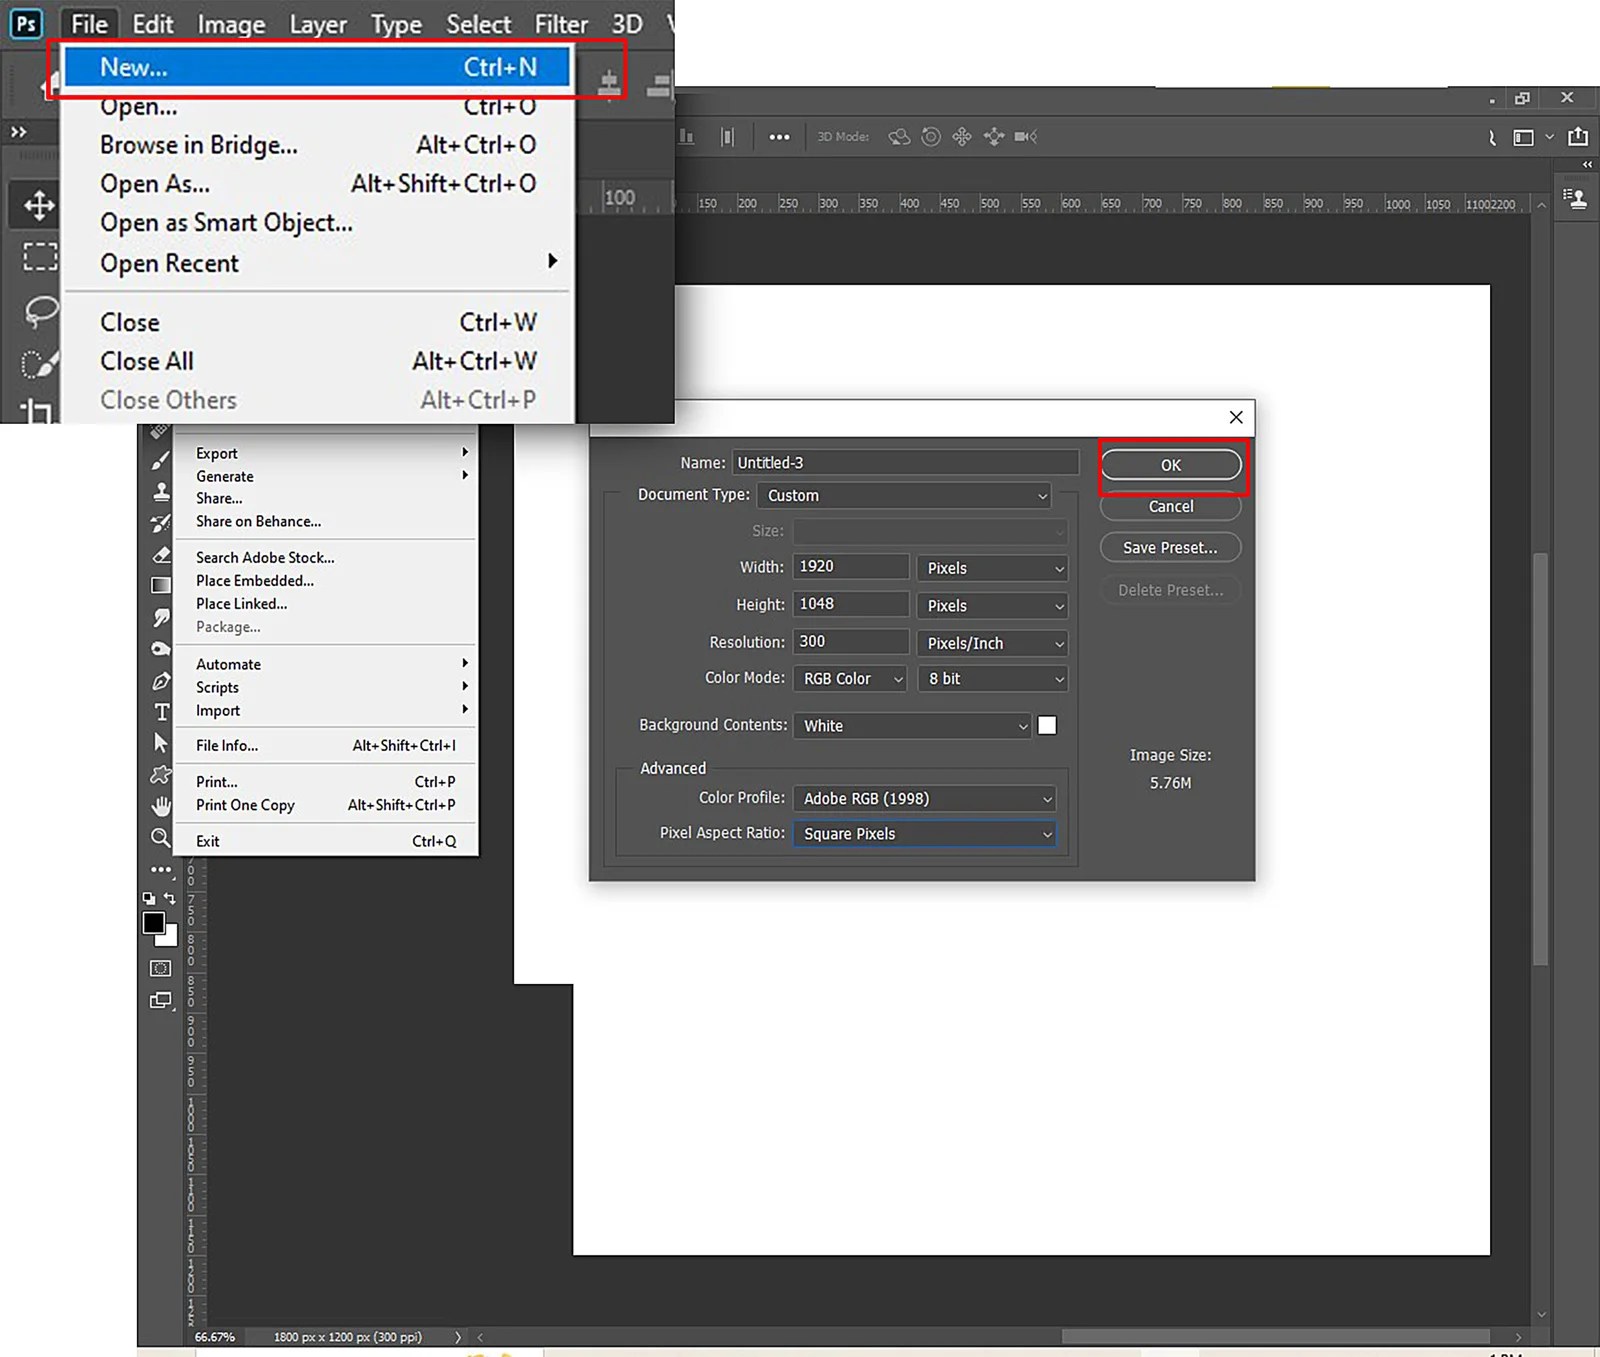
Task: Click the Height value field
Action: pos(851,604)
